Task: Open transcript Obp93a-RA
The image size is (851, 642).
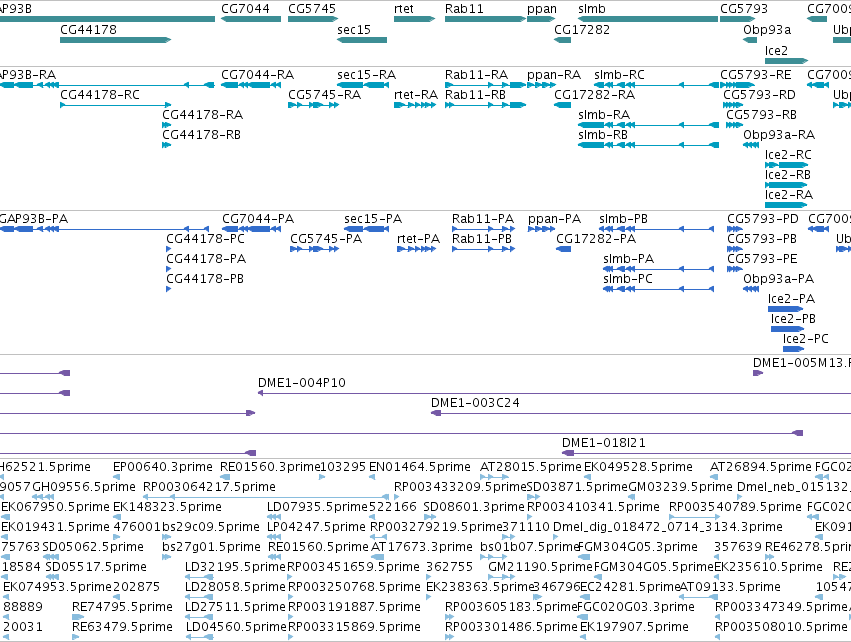Action: click(779, 135)
